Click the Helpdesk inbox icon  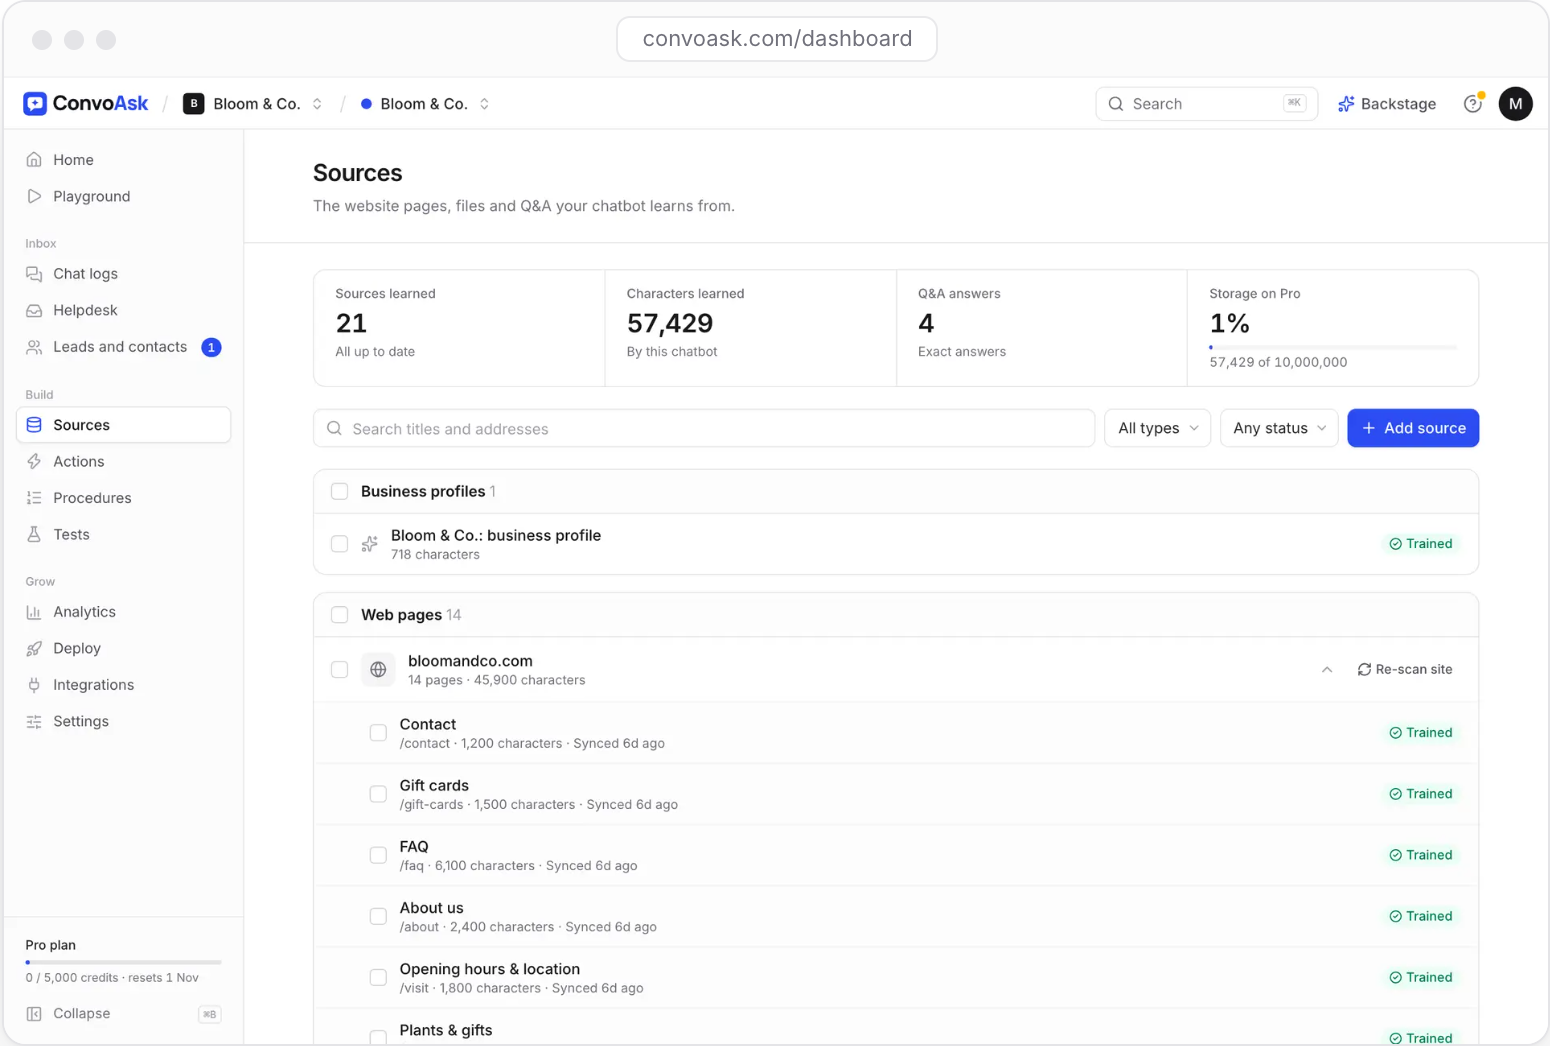point(34,310)
